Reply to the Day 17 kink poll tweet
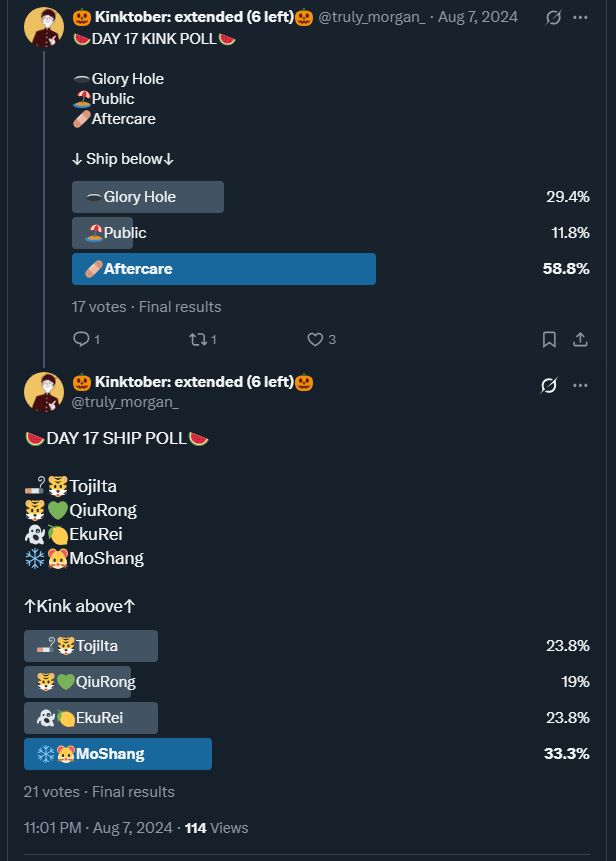 [82, 339]
